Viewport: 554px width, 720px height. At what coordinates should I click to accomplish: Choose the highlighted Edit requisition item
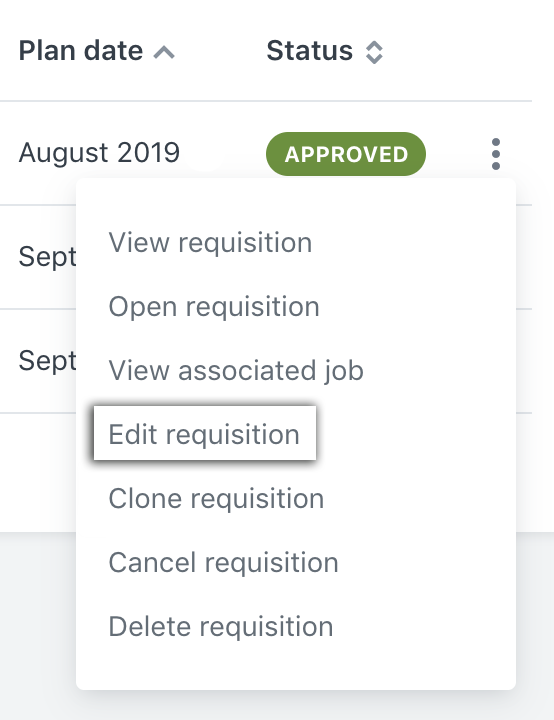(x=204, y=433)
